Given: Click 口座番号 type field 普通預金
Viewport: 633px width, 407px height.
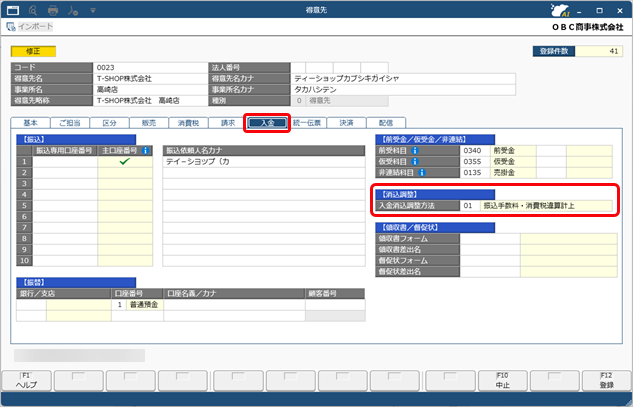Looking at the screenshot, I should click(x=145, y=304).
